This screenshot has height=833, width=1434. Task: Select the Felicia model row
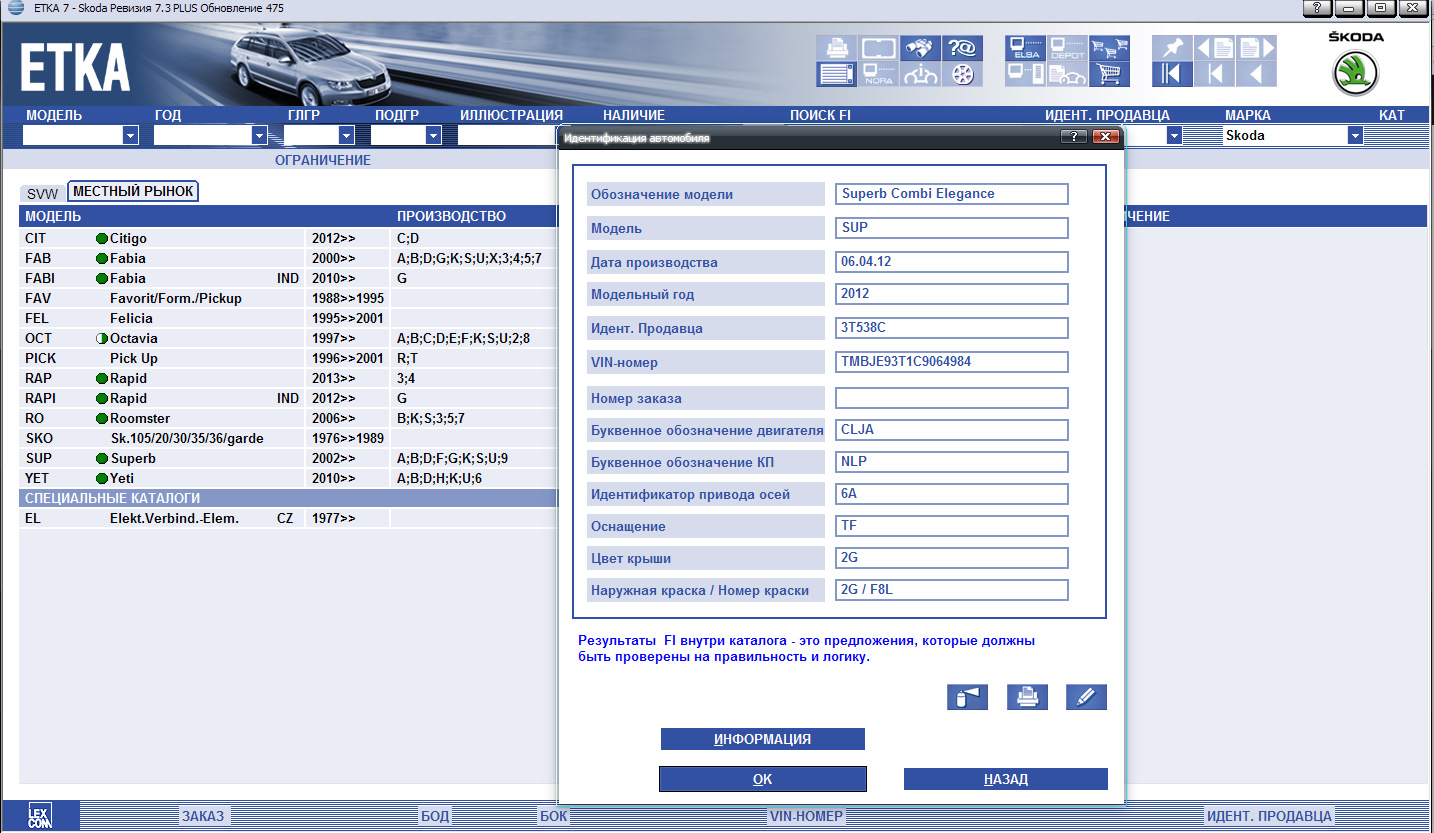pyautogui.click(x=288, y=318)
